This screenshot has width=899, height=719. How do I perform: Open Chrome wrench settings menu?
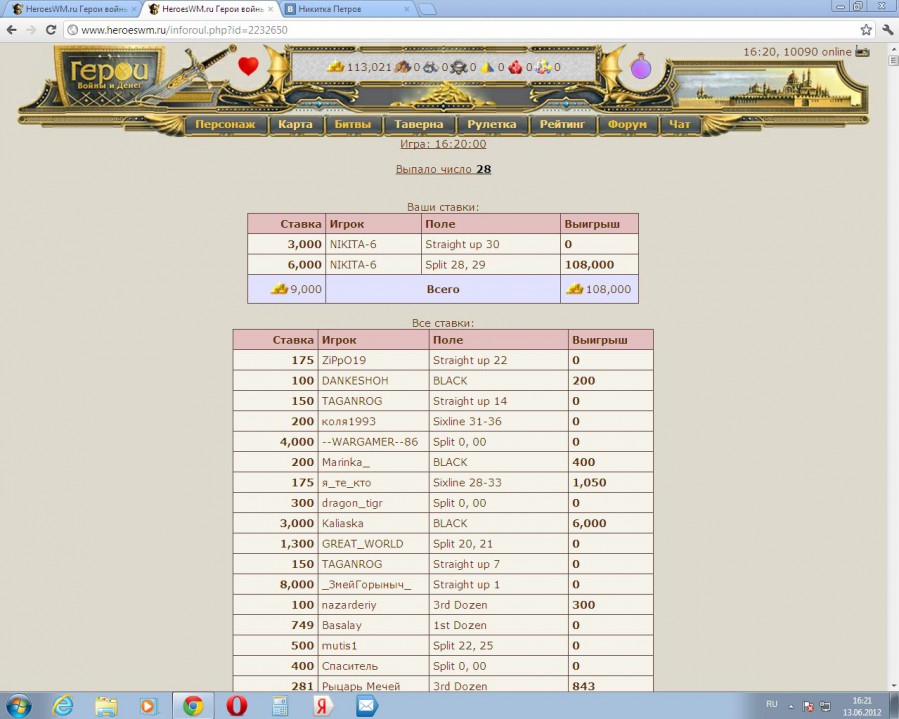(887, 30)
